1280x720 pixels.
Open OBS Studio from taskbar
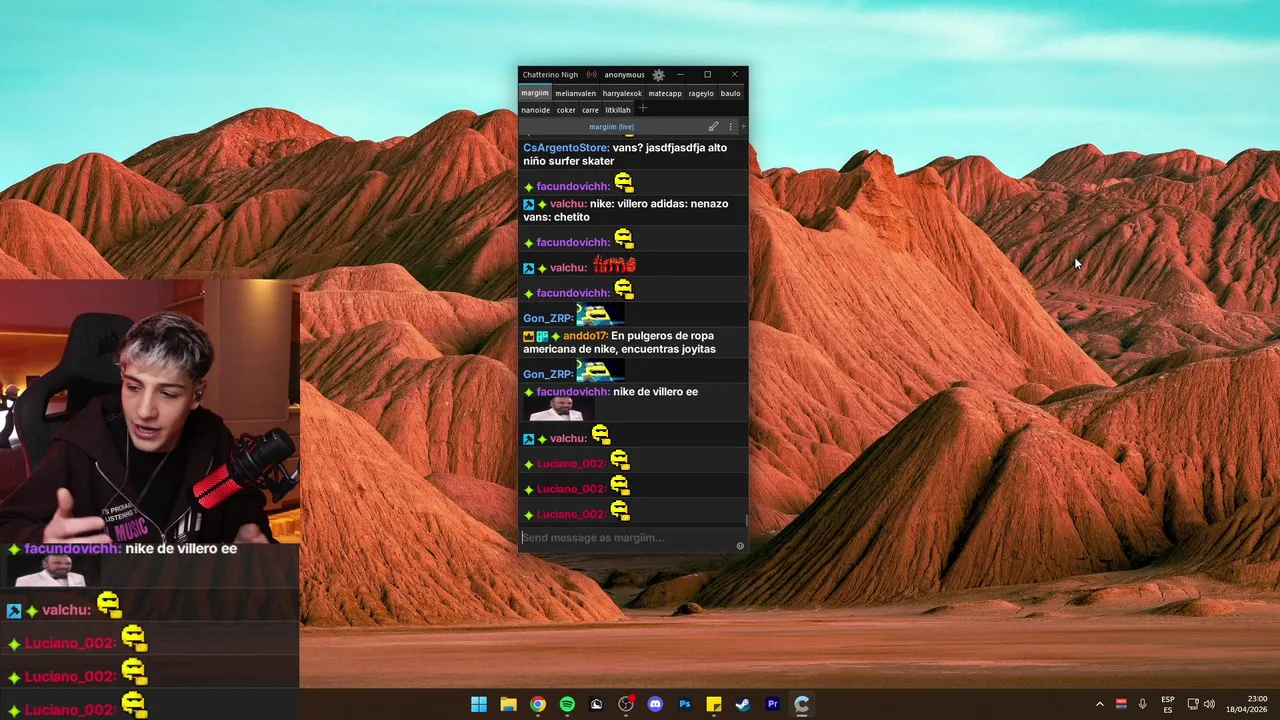pyautogui.click(x=626, y=704)
